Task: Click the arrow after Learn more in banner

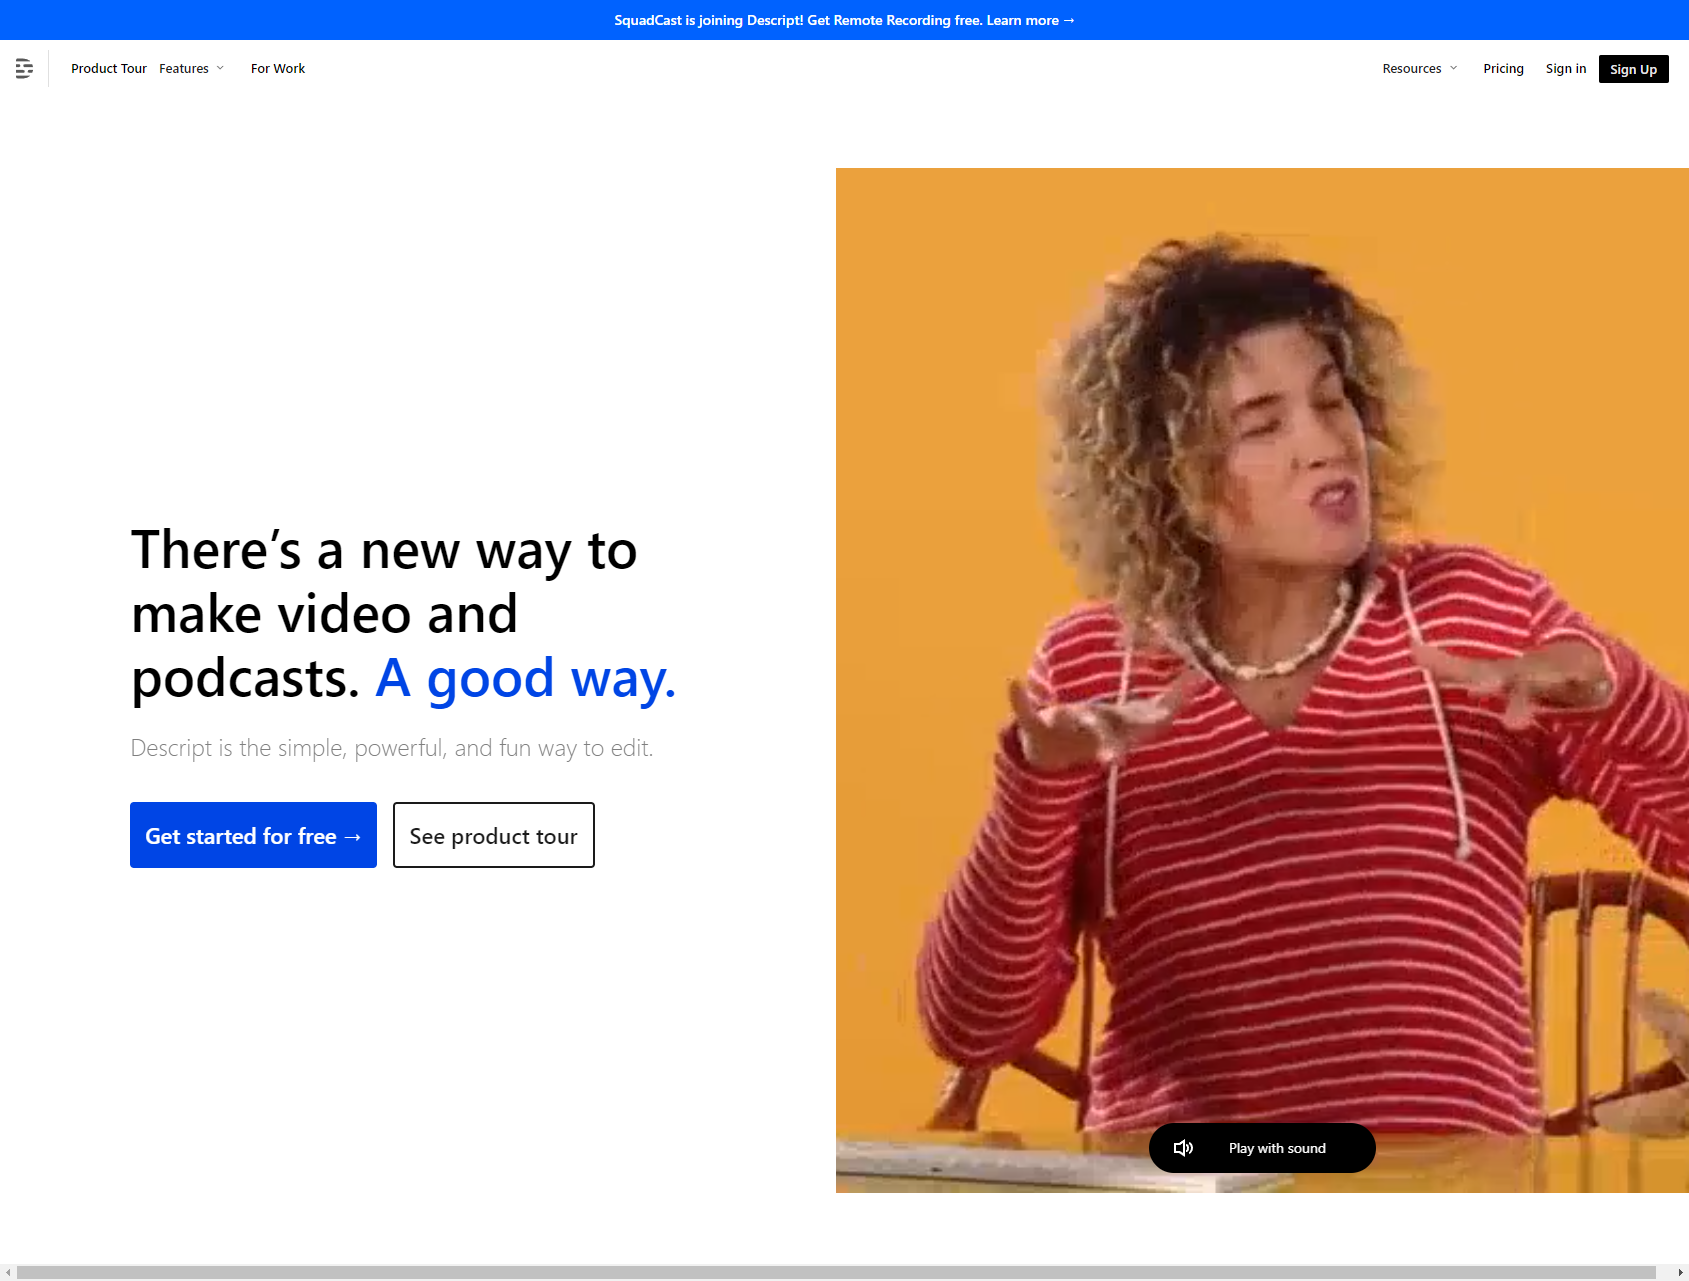Action: tap(1069, 20)
